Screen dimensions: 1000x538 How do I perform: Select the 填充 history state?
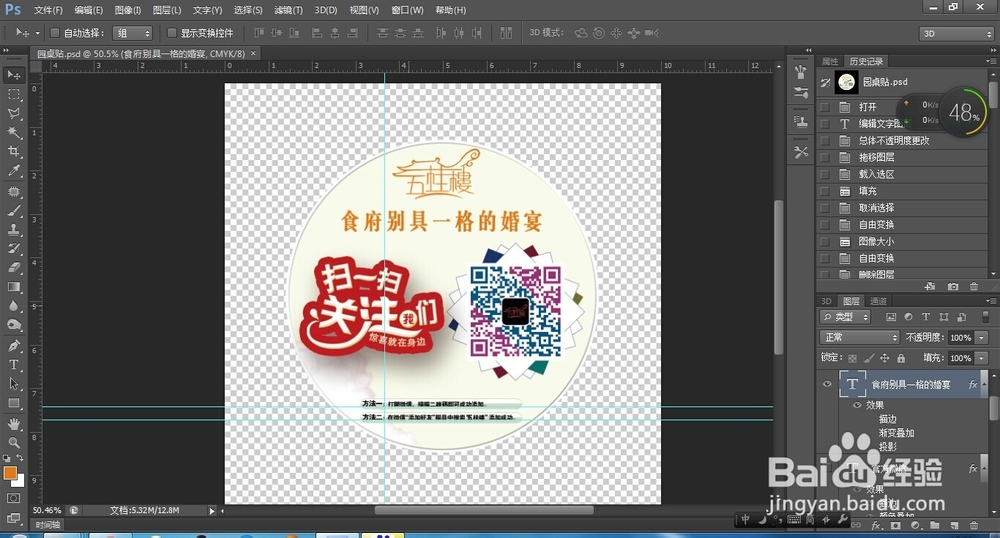(902, 191)
